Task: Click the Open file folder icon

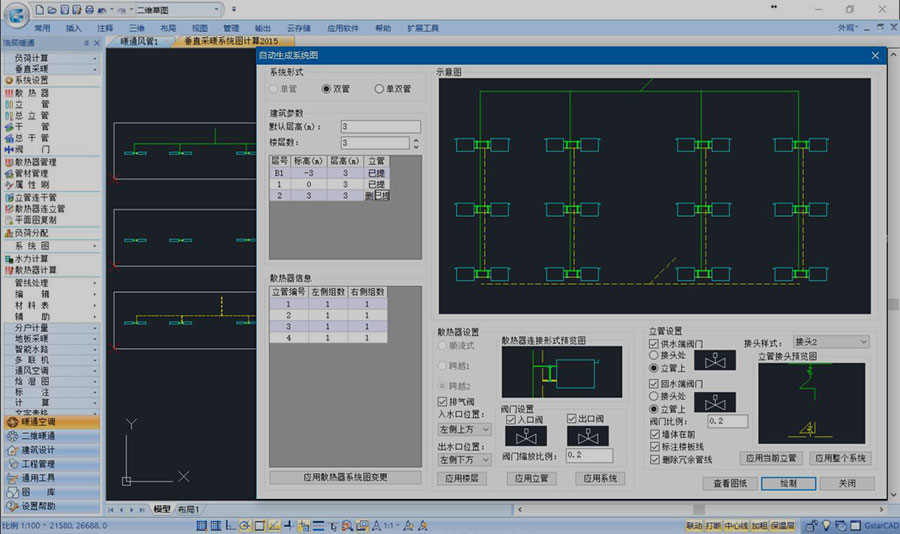Action: pos(50,9)
